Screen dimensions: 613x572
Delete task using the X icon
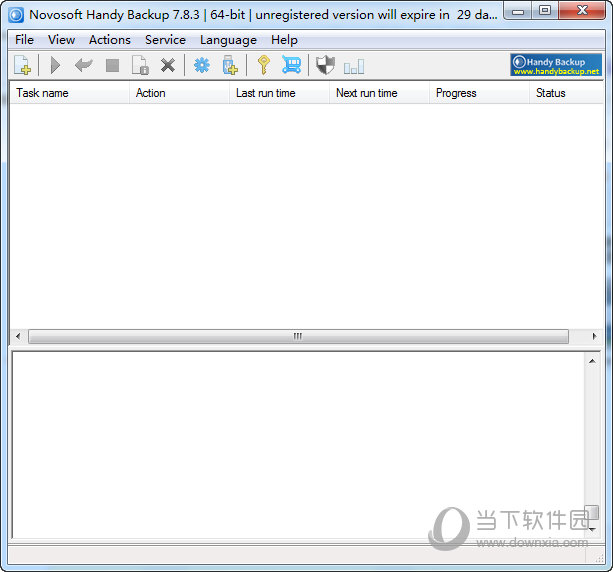point(168,65)
